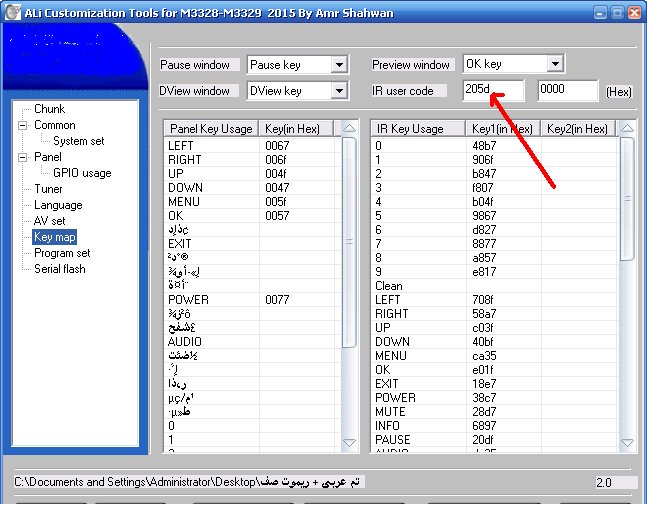The height and width of the screenshot is (505, 647).
Task: Open the AV set section
Action: 50,221
